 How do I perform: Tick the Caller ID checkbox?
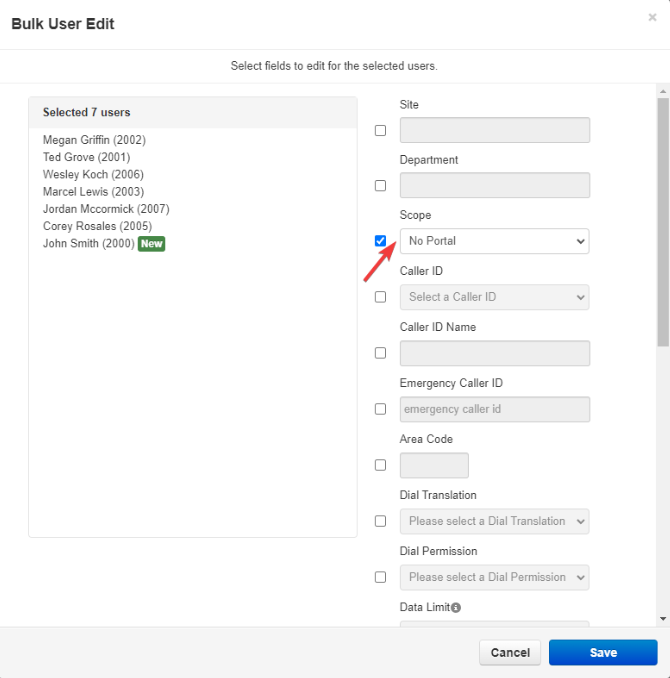pos(380,297)
